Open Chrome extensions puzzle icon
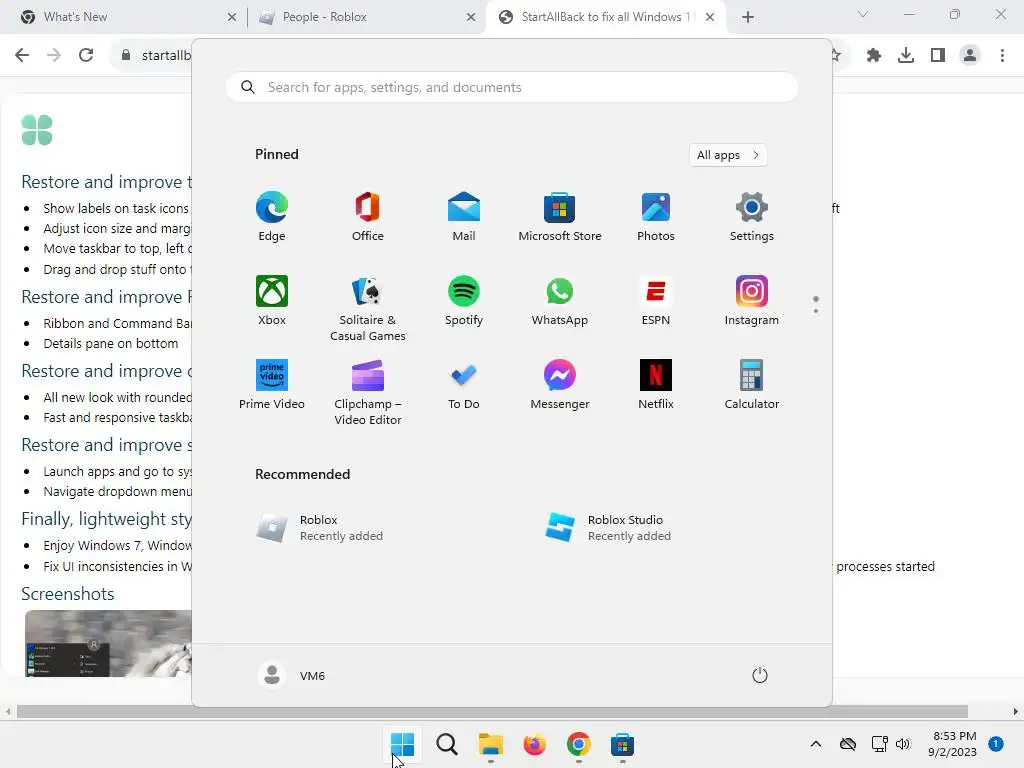1024x768 pixels. pyautogui.click(x=873, y=55)
